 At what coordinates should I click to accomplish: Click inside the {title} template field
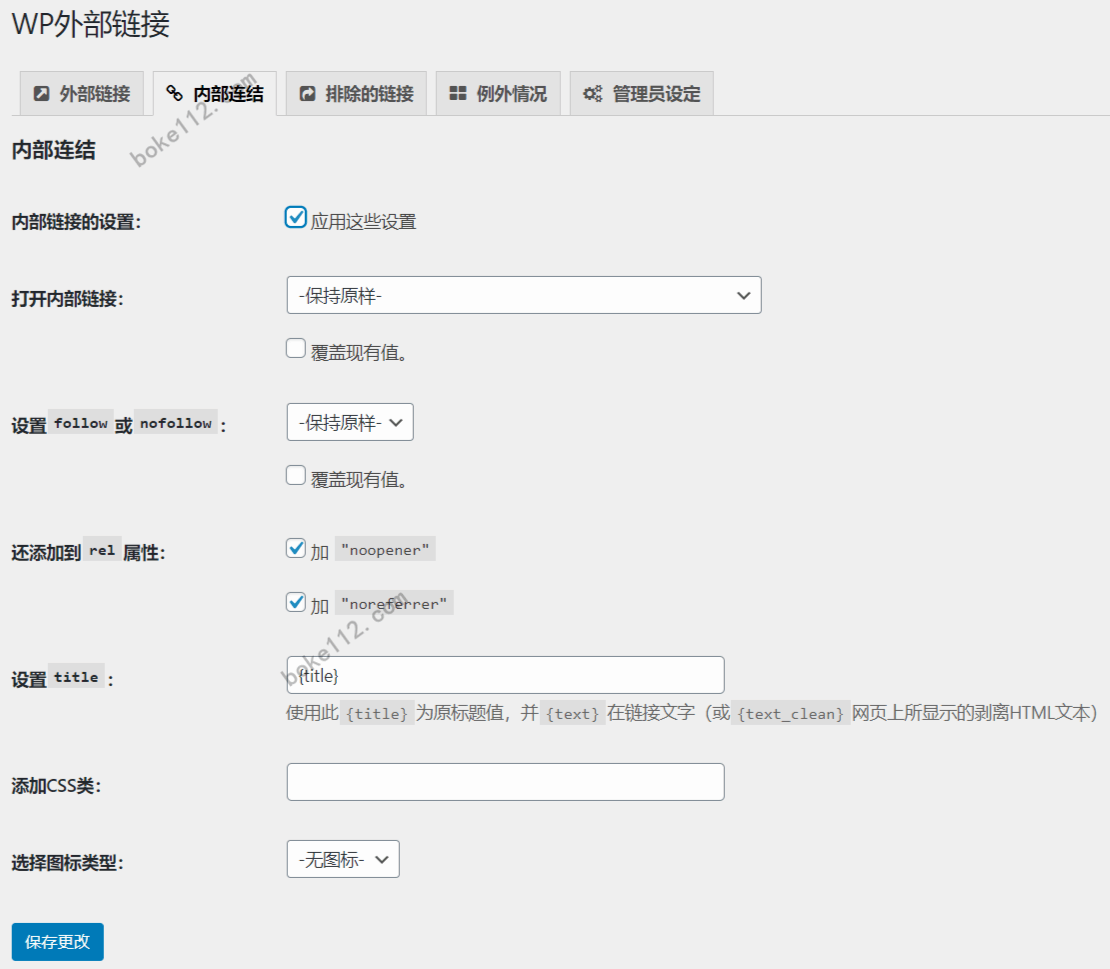point(505,675)
